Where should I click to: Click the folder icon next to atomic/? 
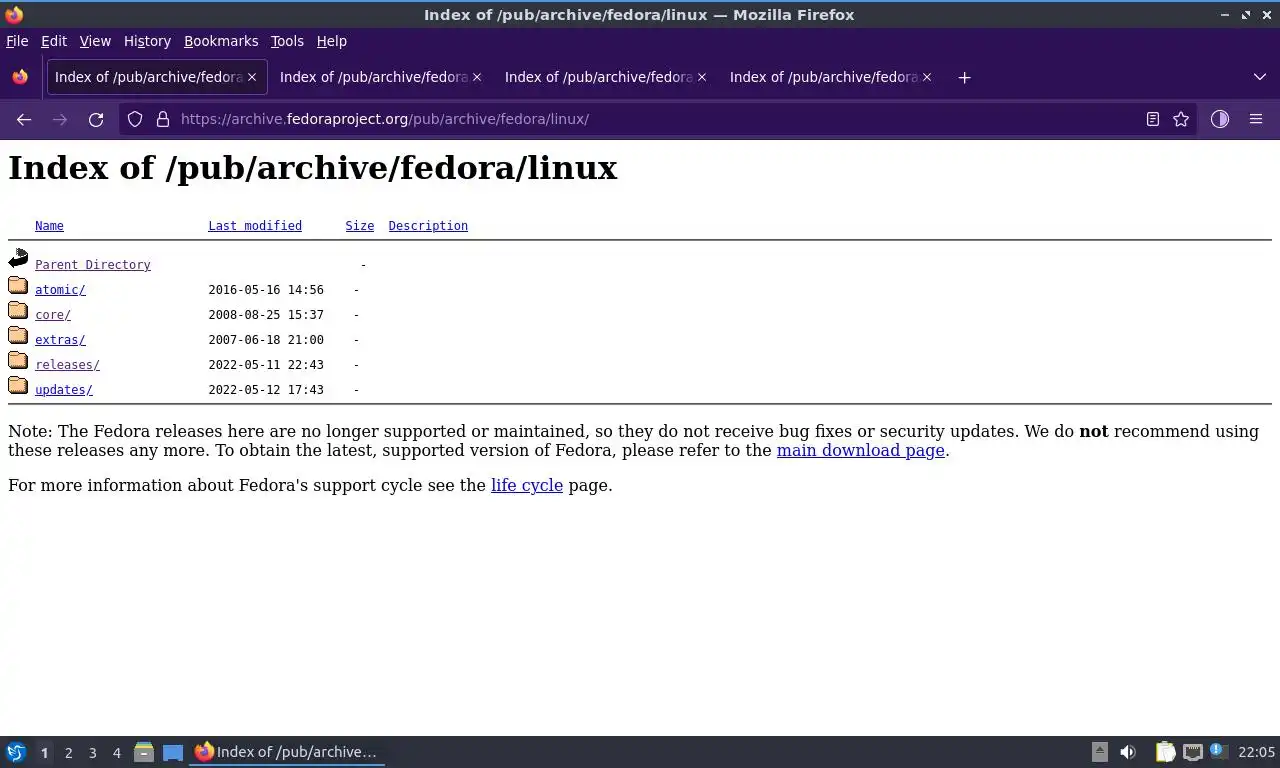pyautogui.click(x=18, y=286)
